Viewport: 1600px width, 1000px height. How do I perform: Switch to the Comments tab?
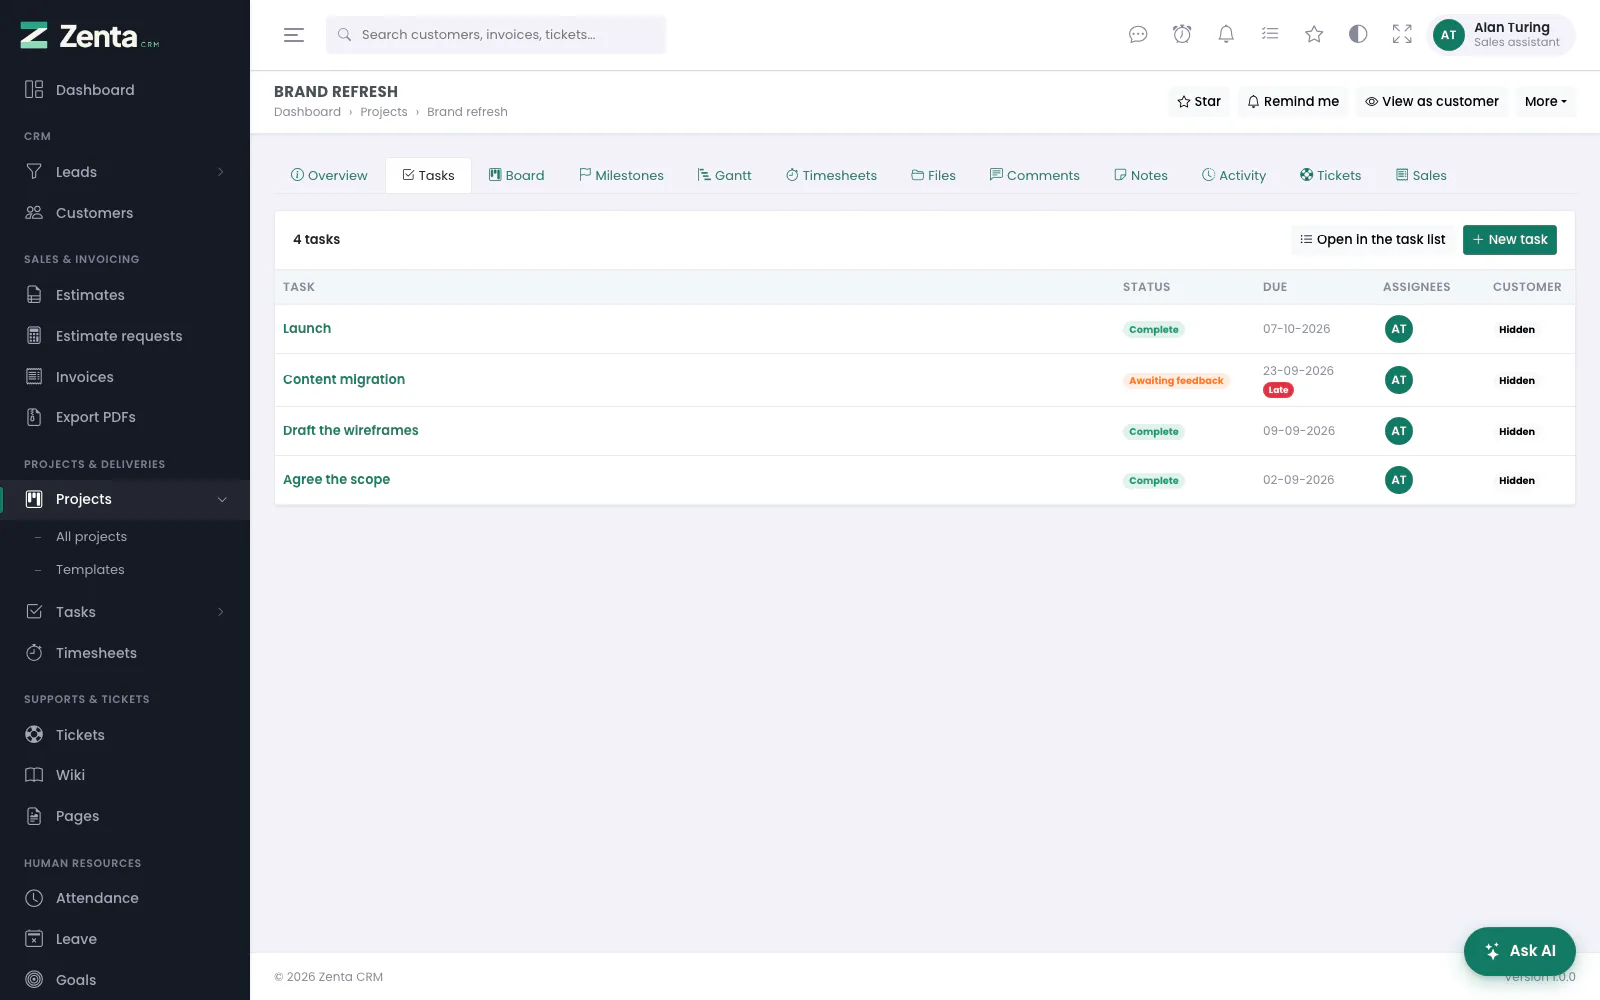pos(1034,176)
